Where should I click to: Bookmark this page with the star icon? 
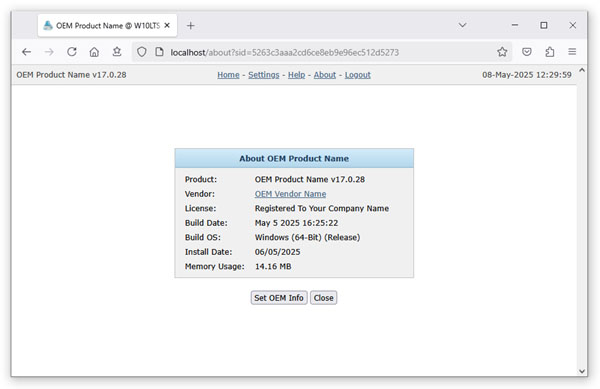click(x=502, y=52)
